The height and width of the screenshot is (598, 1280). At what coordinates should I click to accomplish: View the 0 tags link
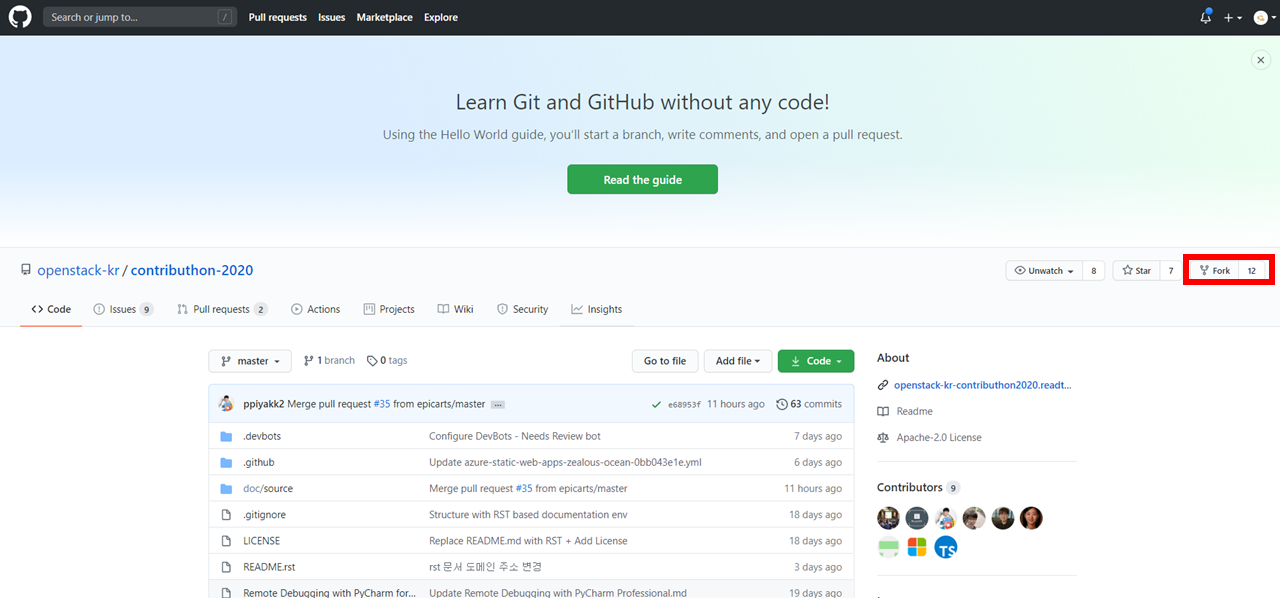point(387,360)
